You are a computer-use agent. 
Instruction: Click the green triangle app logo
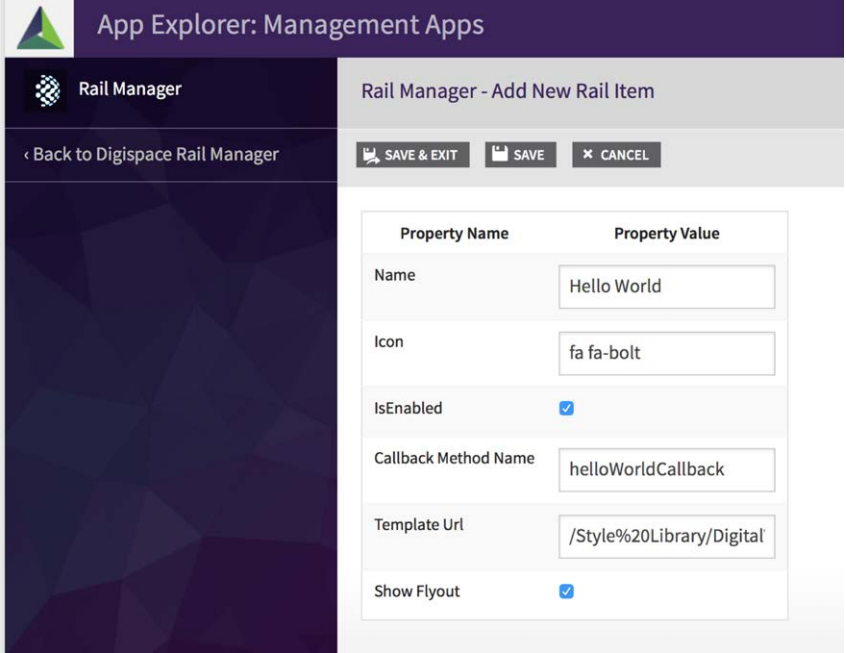(x=40, y=27)
